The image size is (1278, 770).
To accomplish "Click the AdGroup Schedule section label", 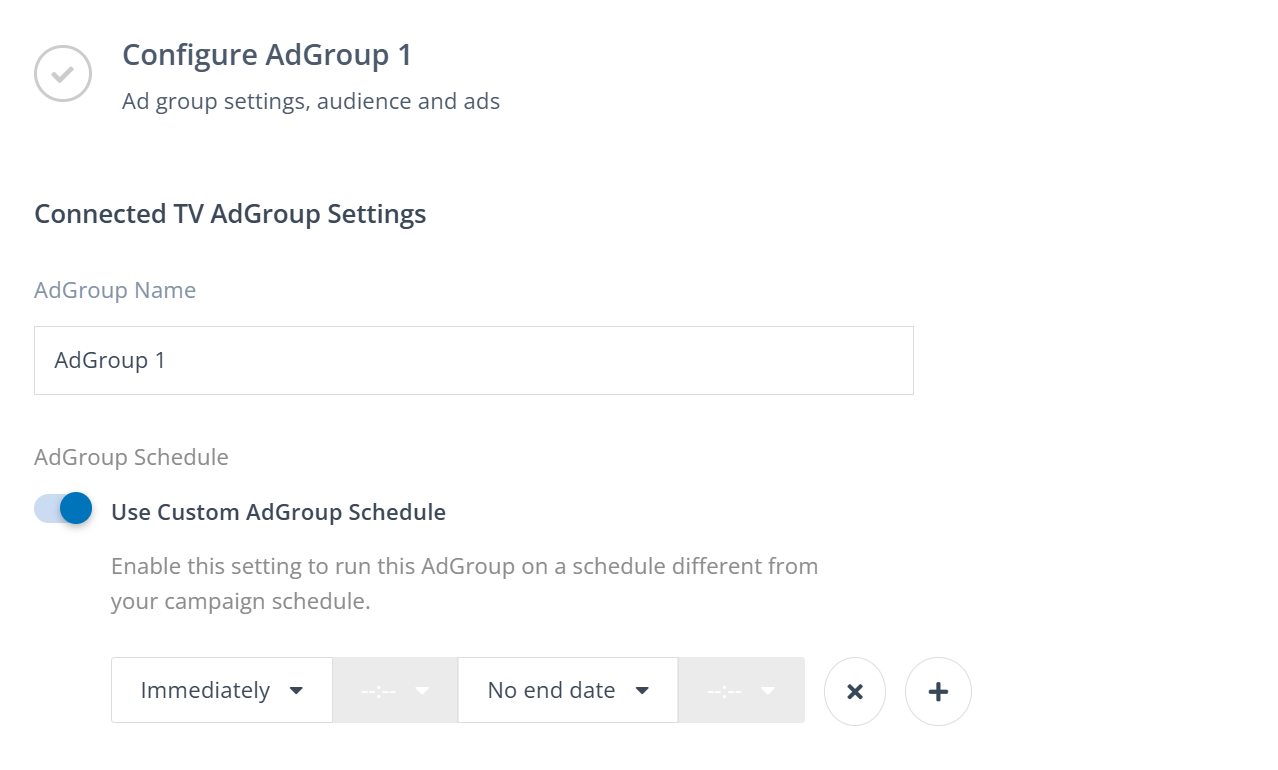I will click(131, 457).
